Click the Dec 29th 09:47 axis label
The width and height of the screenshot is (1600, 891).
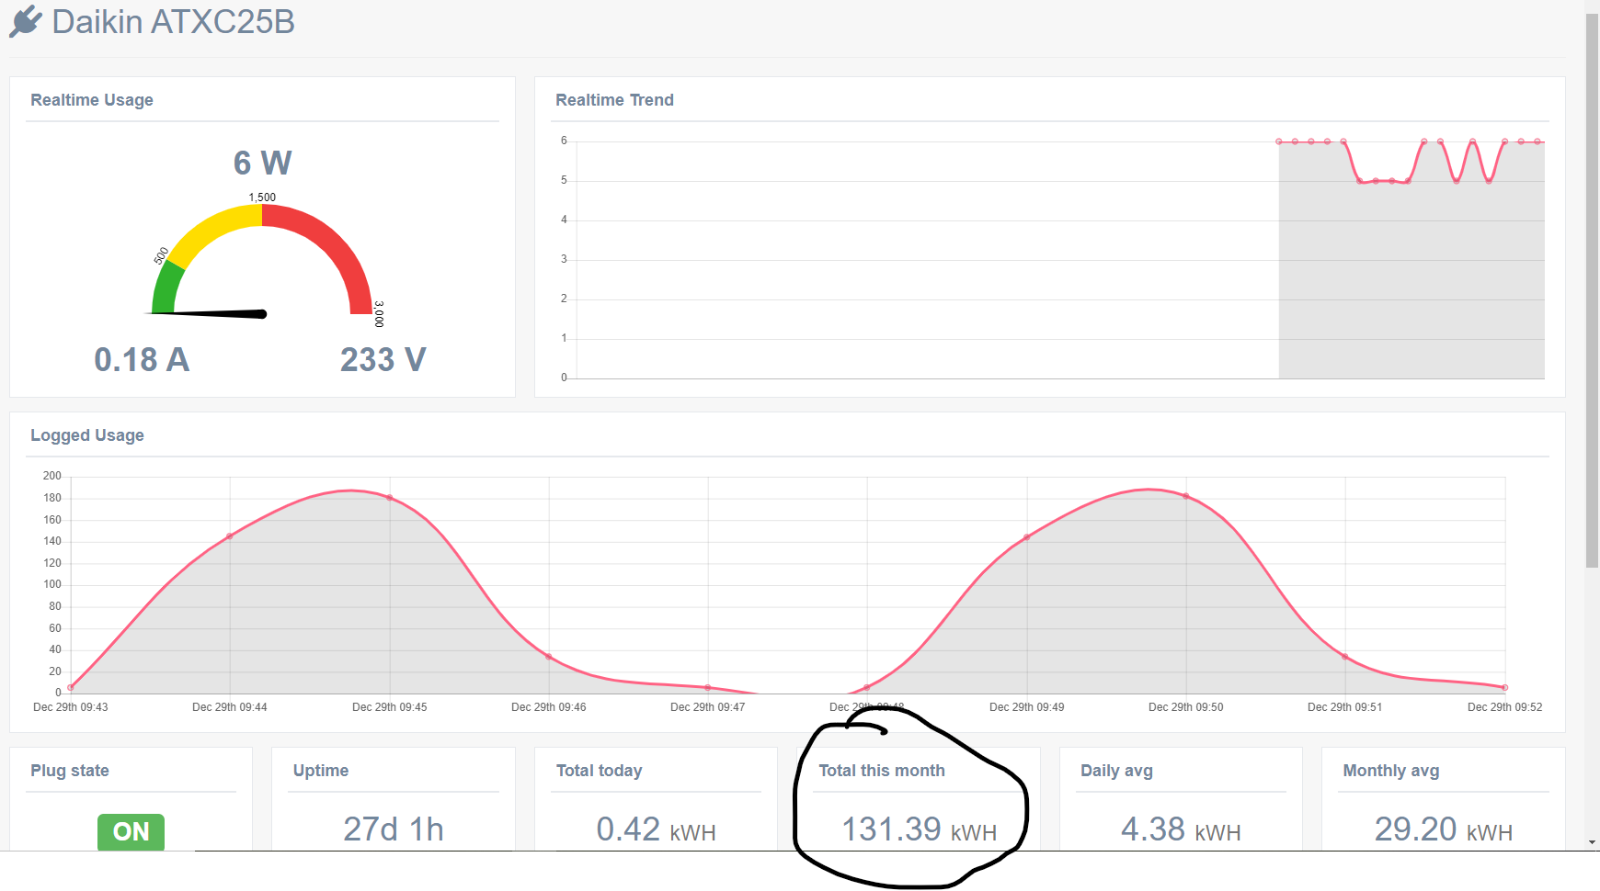click(x=708, y=707)
